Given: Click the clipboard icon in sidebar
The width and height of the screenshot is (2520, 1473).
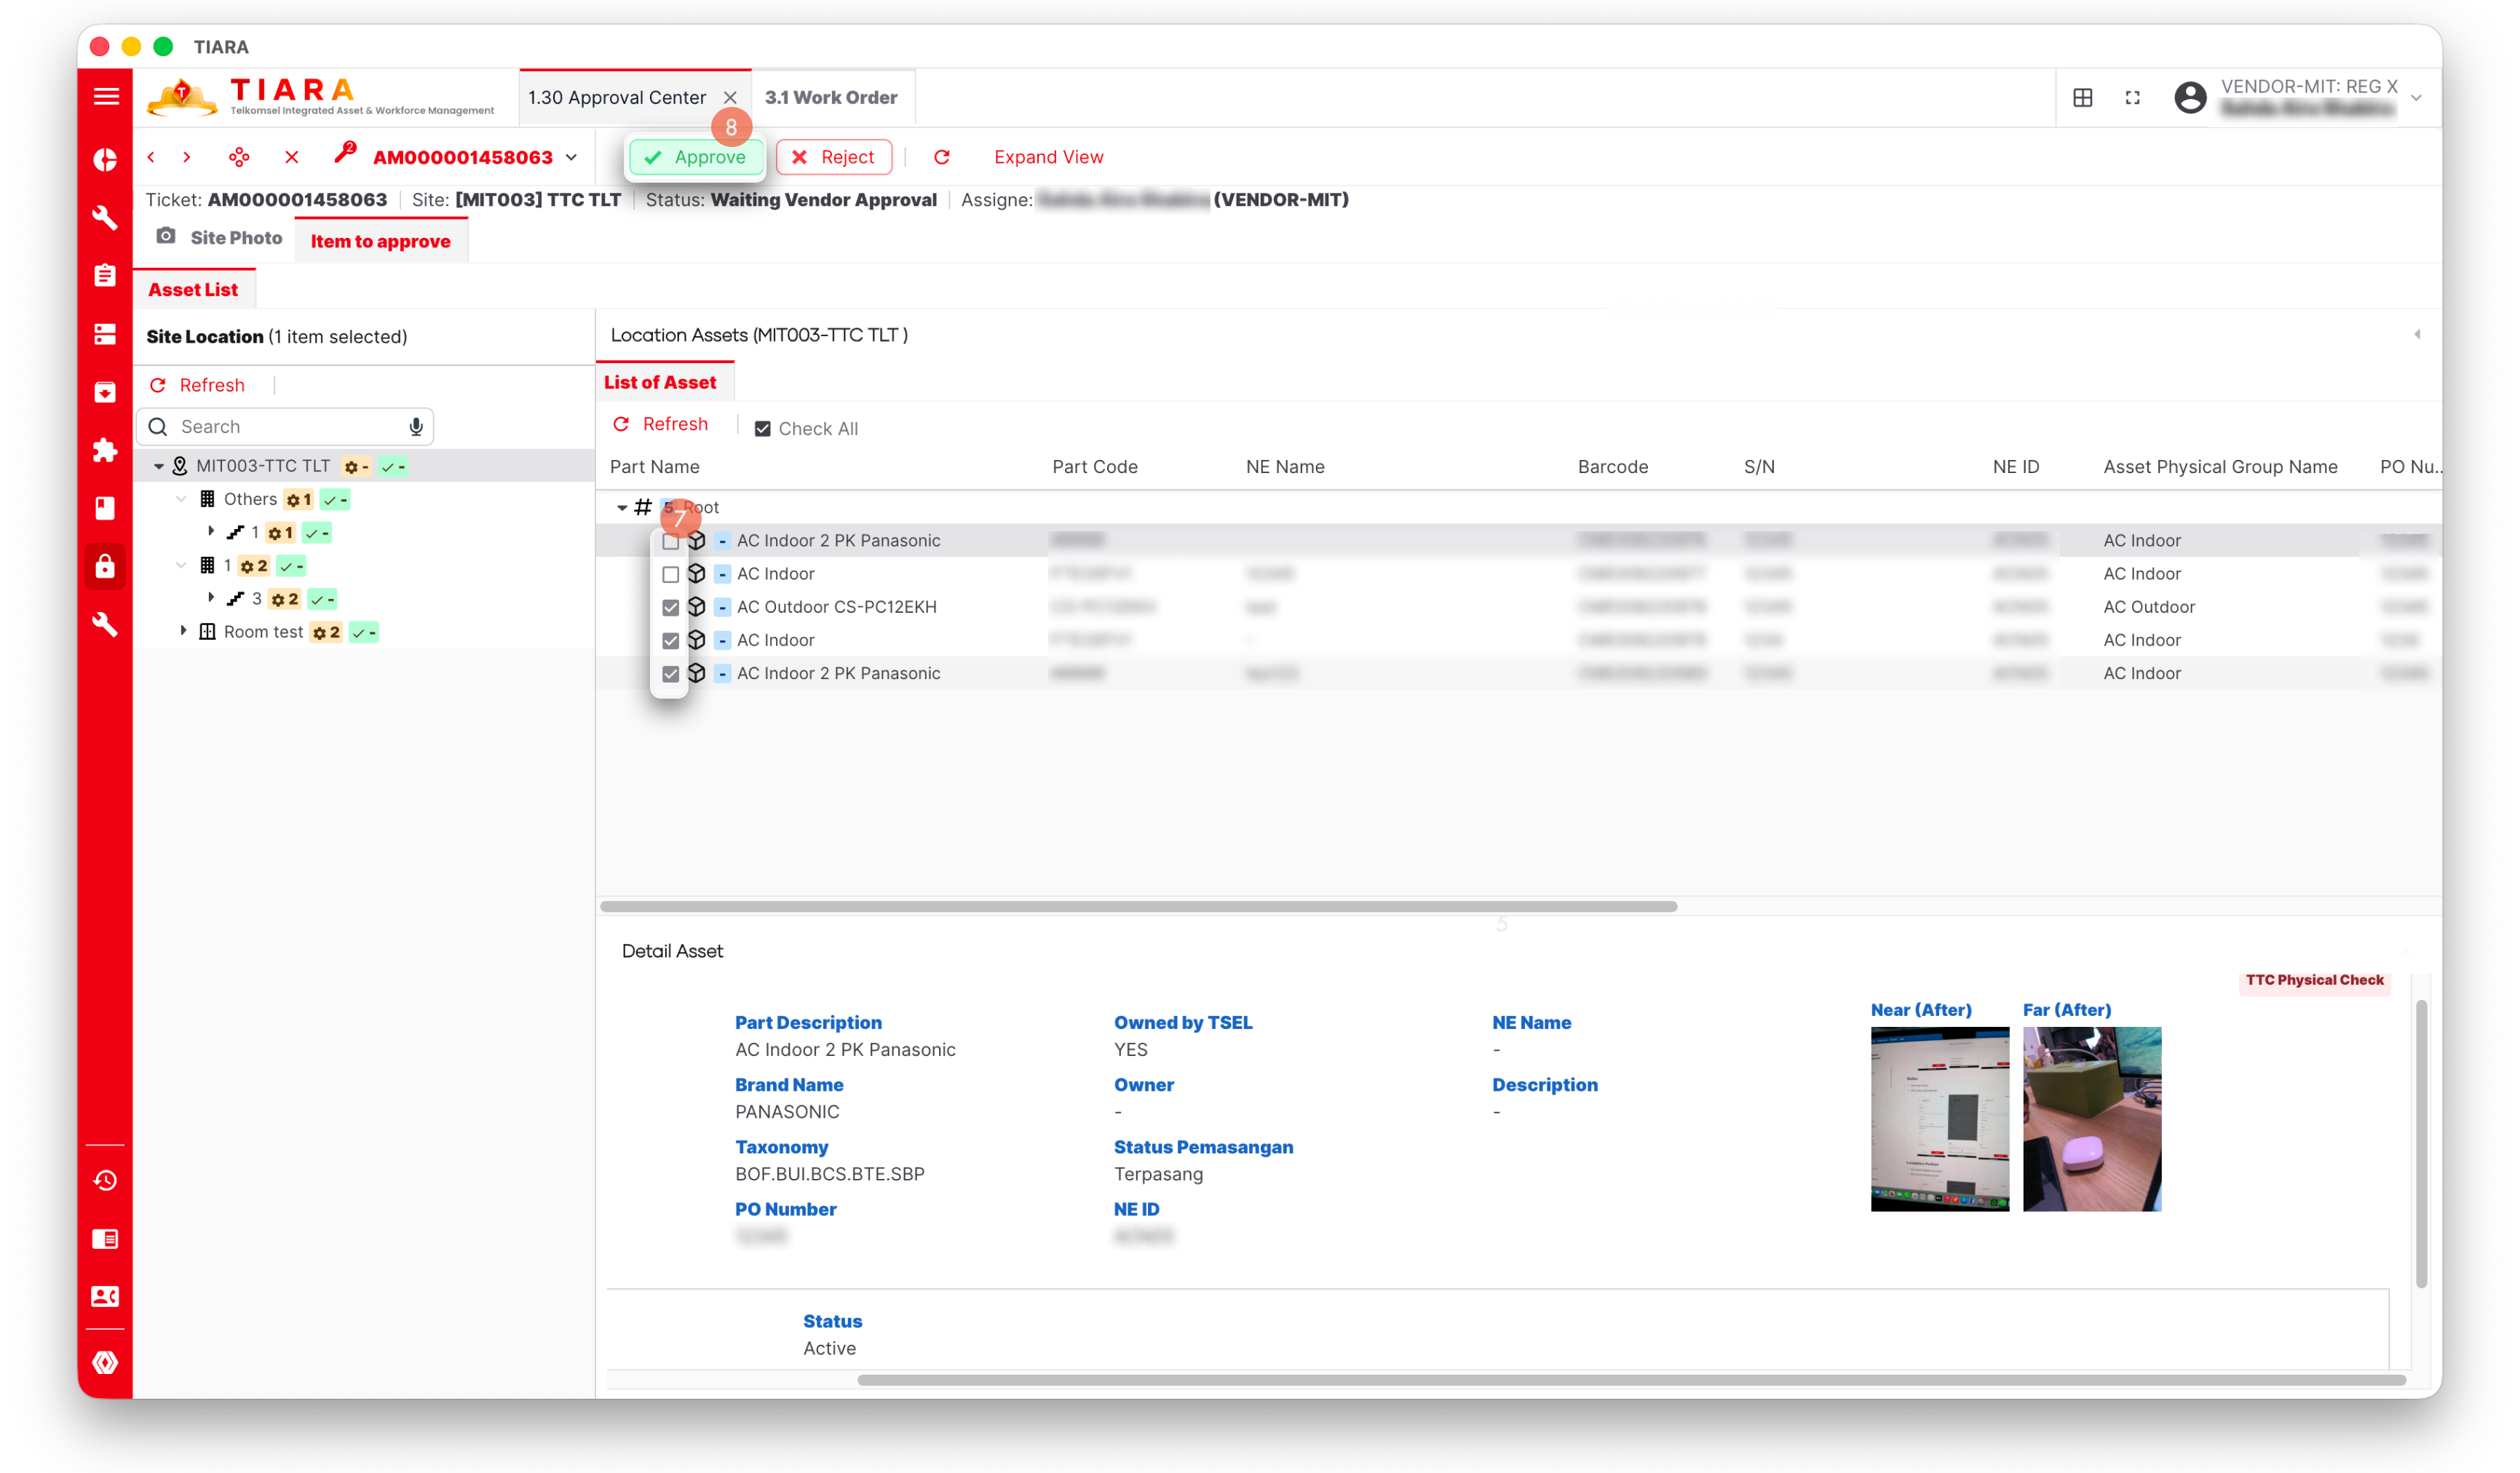Looking at the screenshot, I should [x=105, y=275].
